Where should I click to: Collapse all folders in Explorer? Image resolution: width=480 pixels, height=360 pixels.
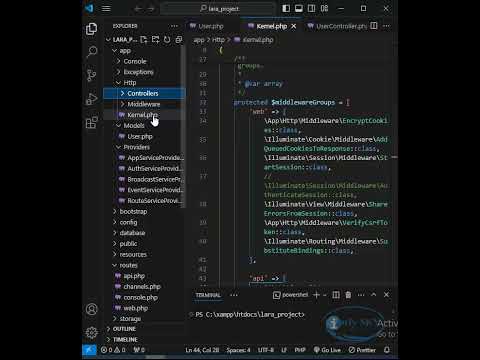click(179, 40)
